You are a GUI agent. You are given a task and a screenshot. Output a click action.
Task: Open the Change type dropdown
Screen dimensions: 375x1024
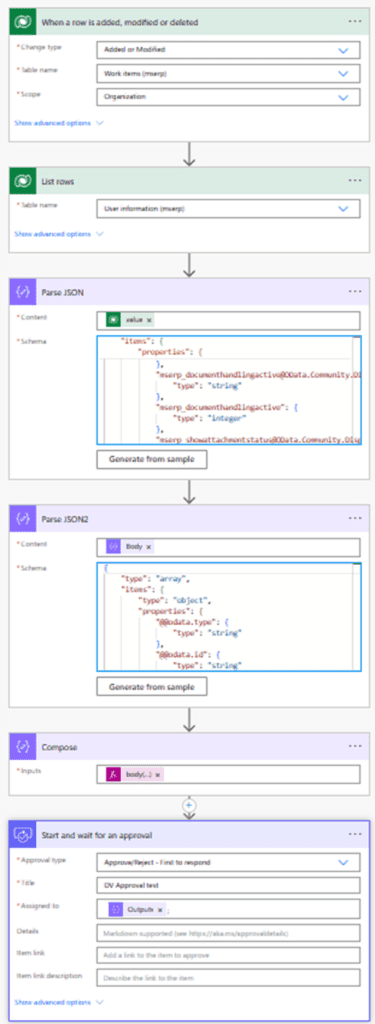[228, 50]
